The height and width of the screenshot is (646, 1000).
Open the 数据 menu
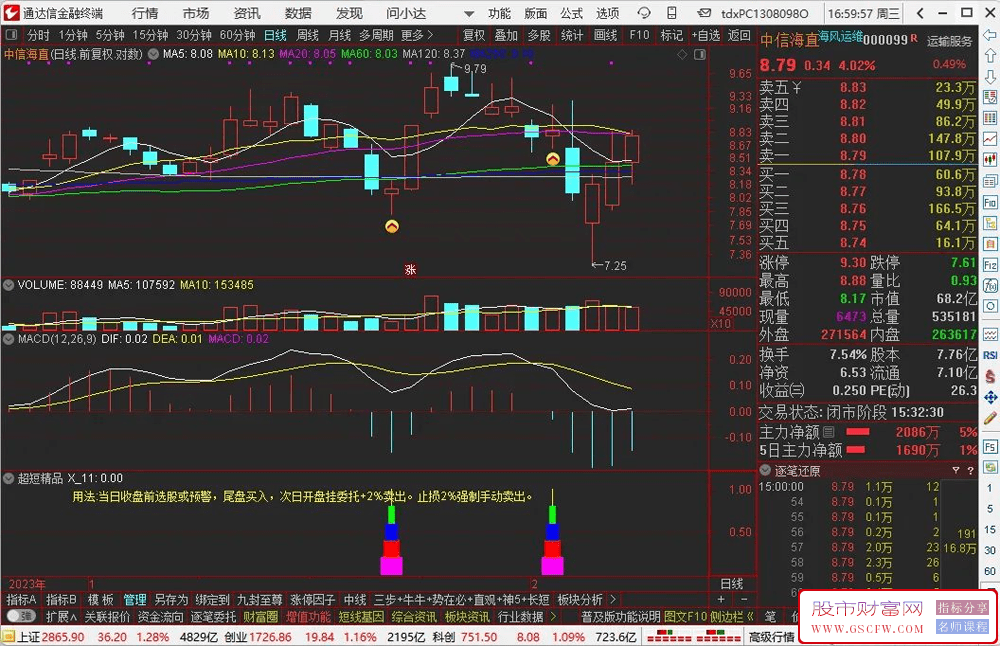298,13
